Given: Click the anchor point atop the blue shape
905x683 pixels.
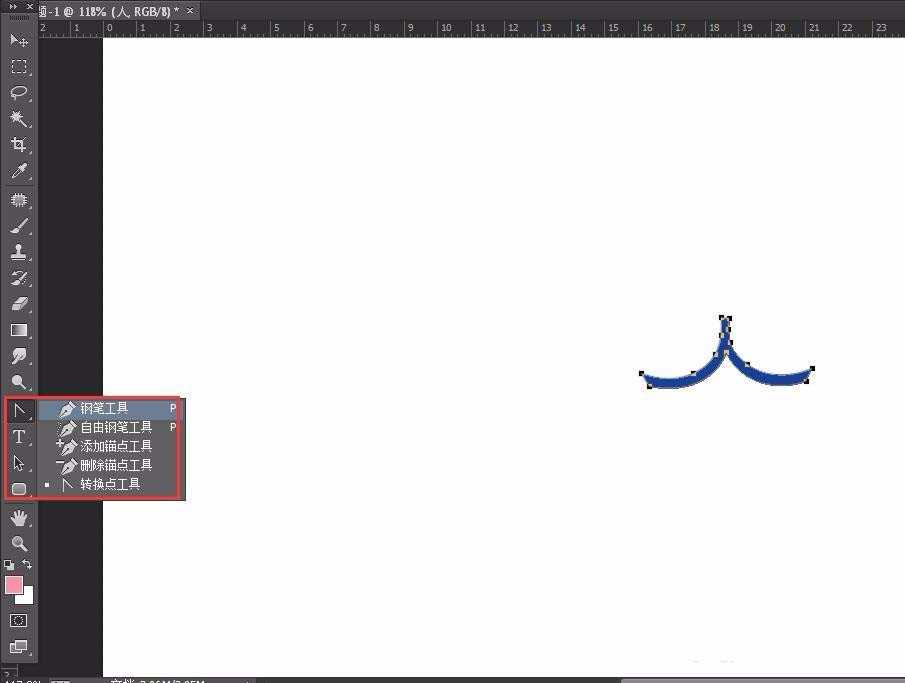Looking at the screenshot, I should [x=724, y=318].
